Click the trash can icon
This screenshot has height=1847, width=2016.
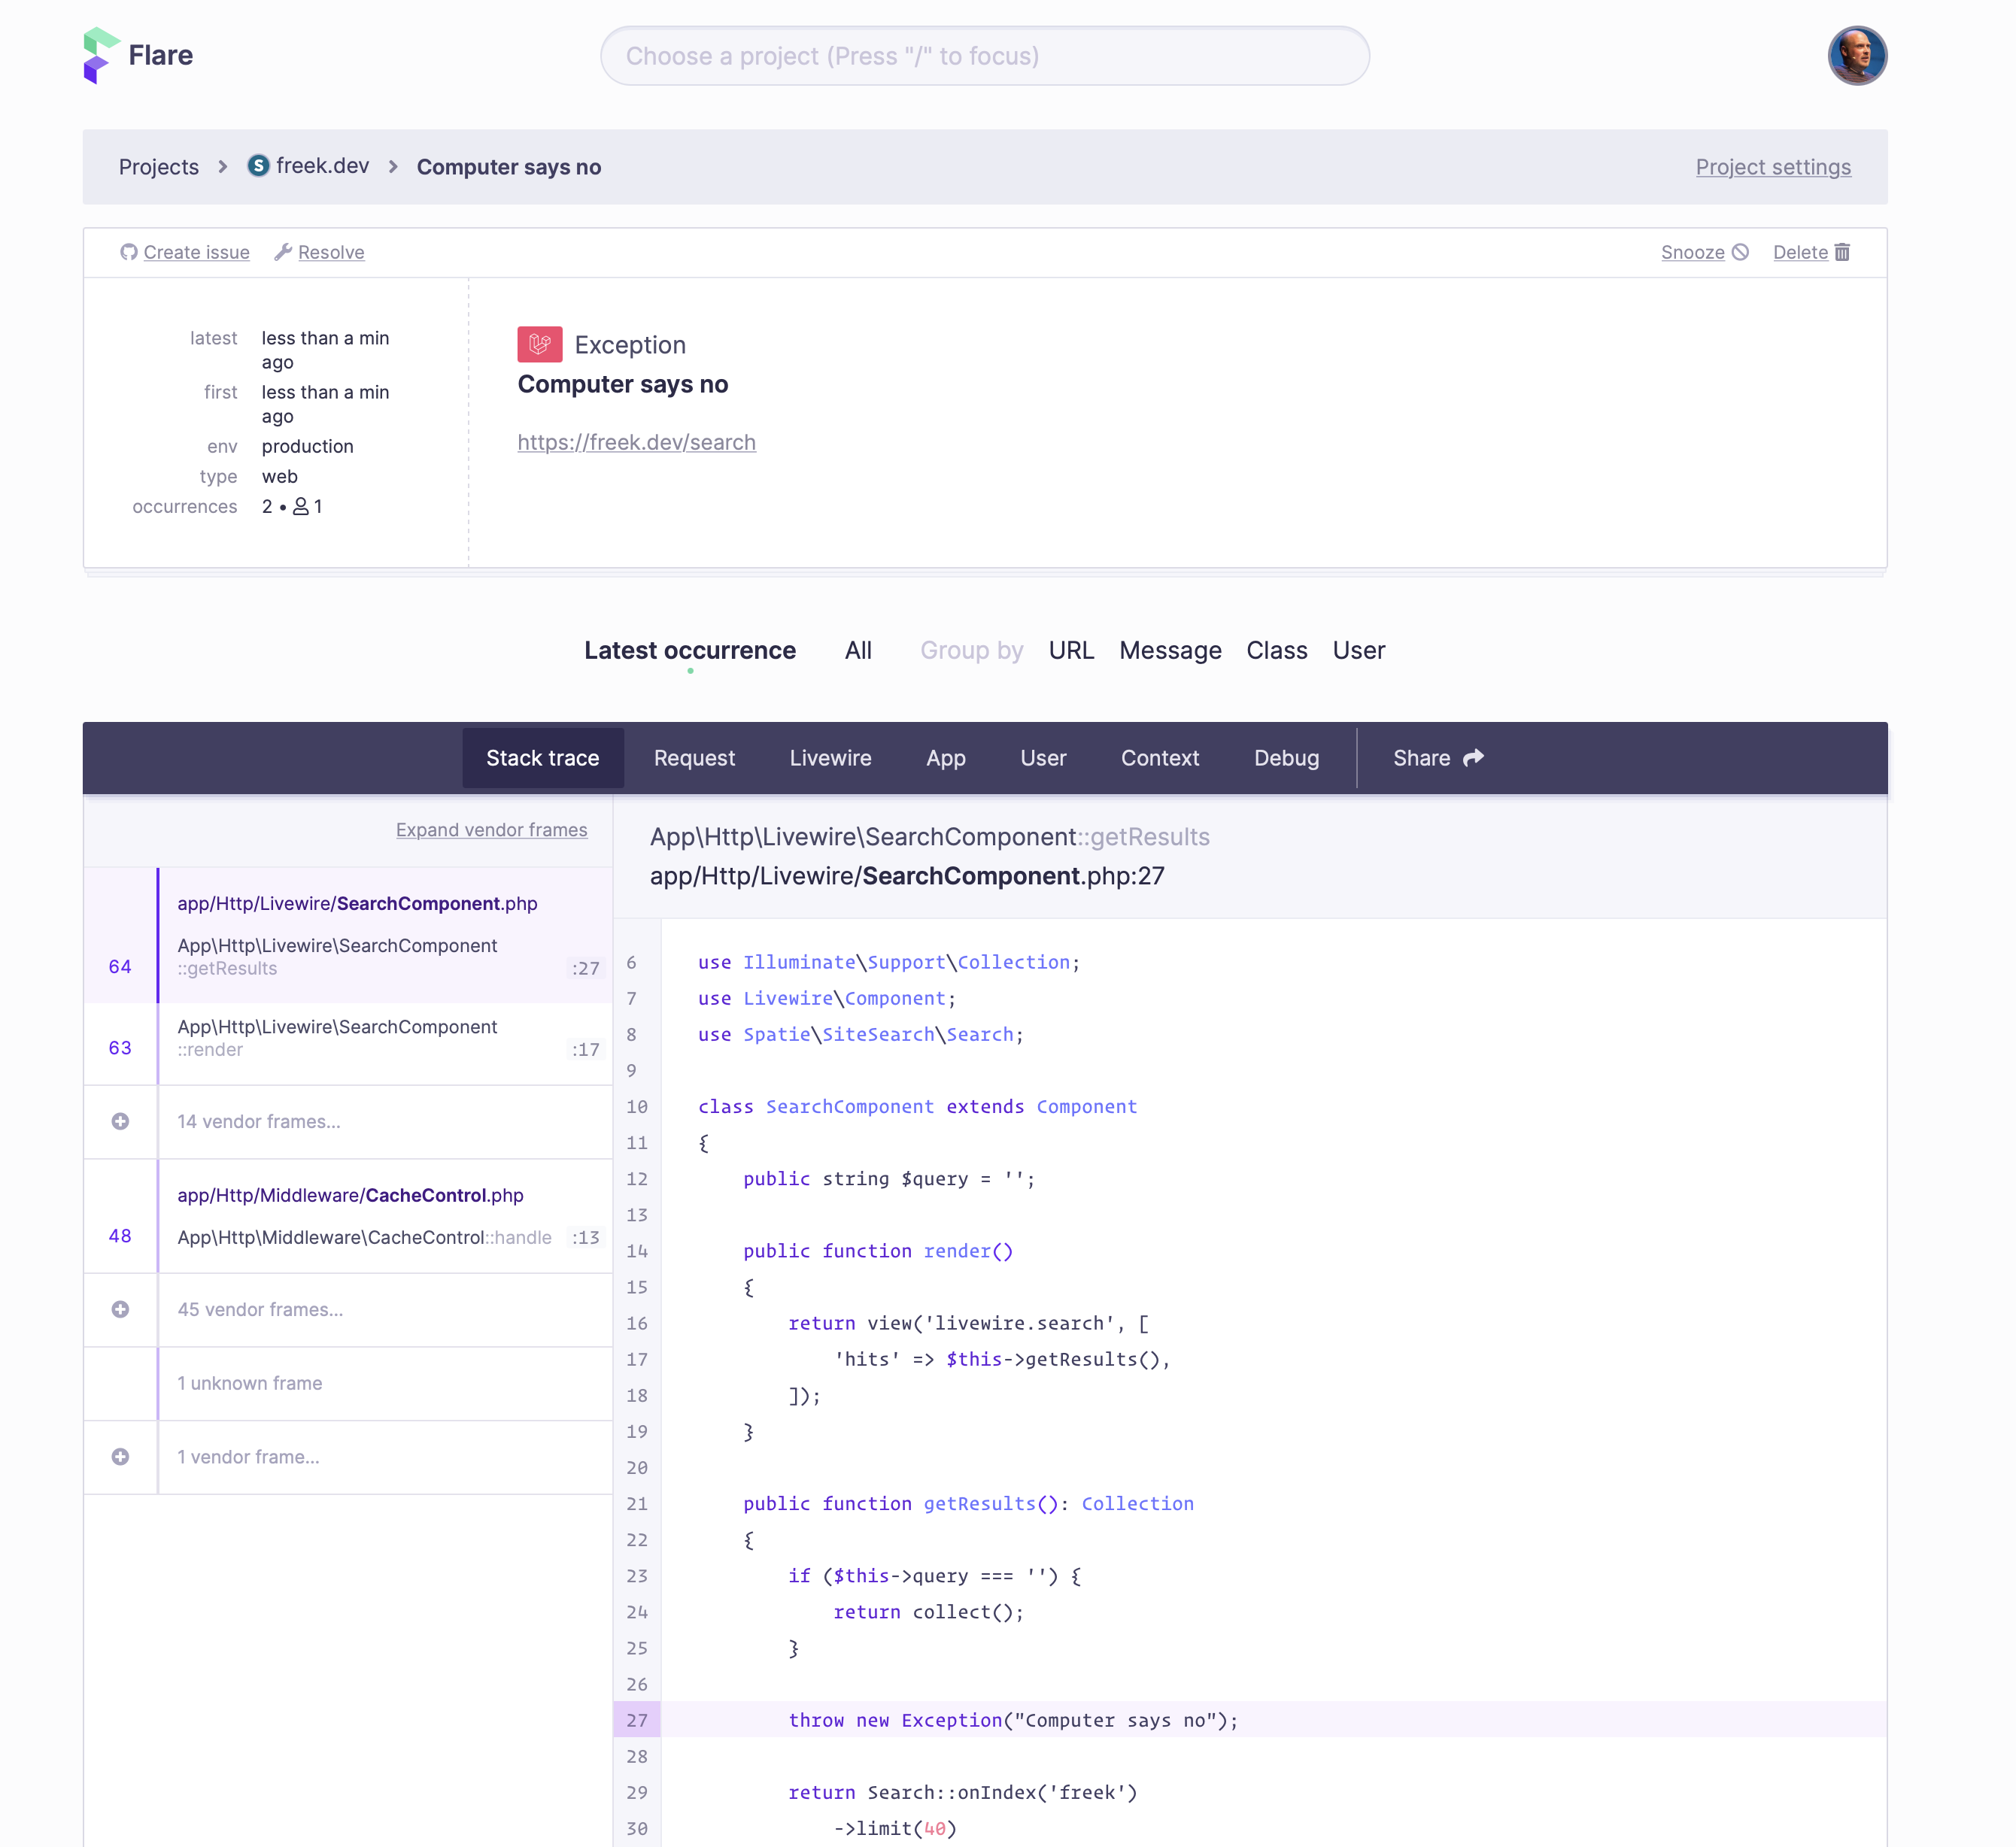tap(1842, 252)
